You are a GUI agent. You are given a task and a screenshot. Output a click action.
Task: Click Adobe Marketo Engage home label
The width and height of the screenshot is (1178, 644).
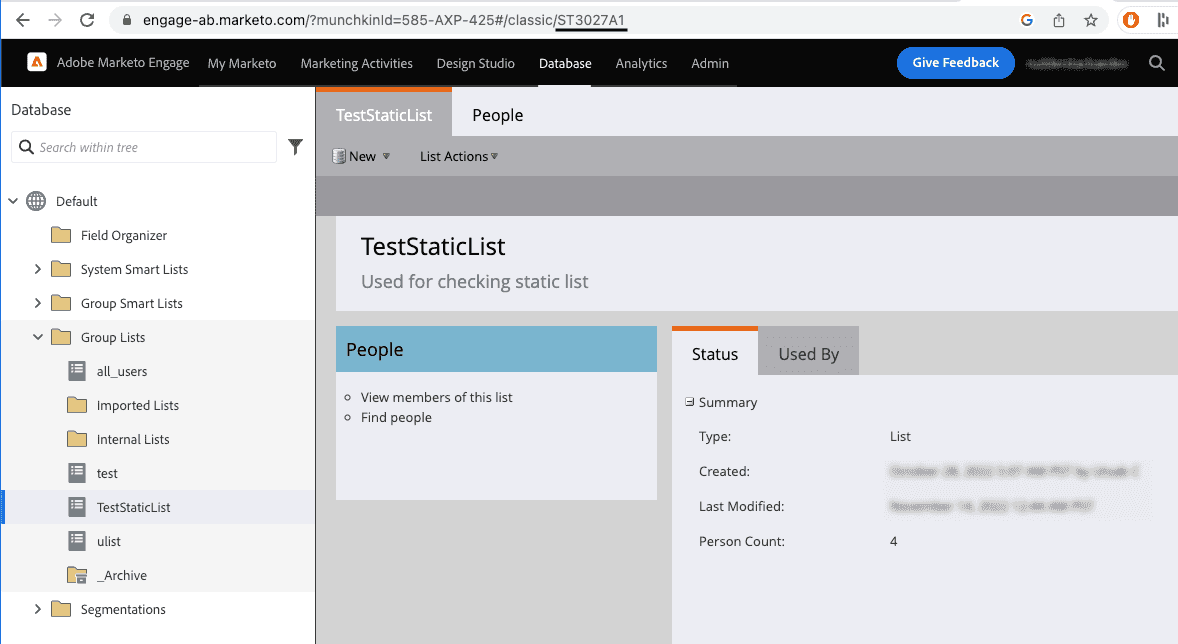123,62
